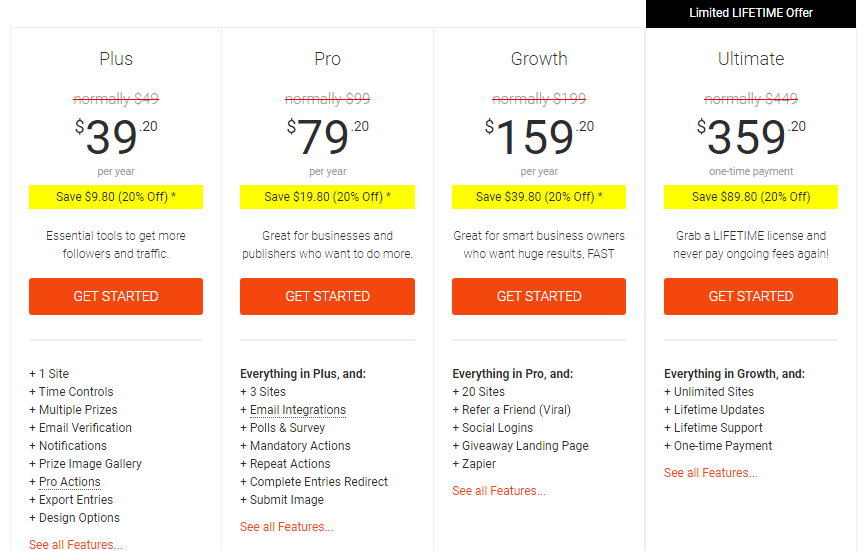
Task: Click the Save $39.80 yellow badge
Action: click(x=539, y=197)
